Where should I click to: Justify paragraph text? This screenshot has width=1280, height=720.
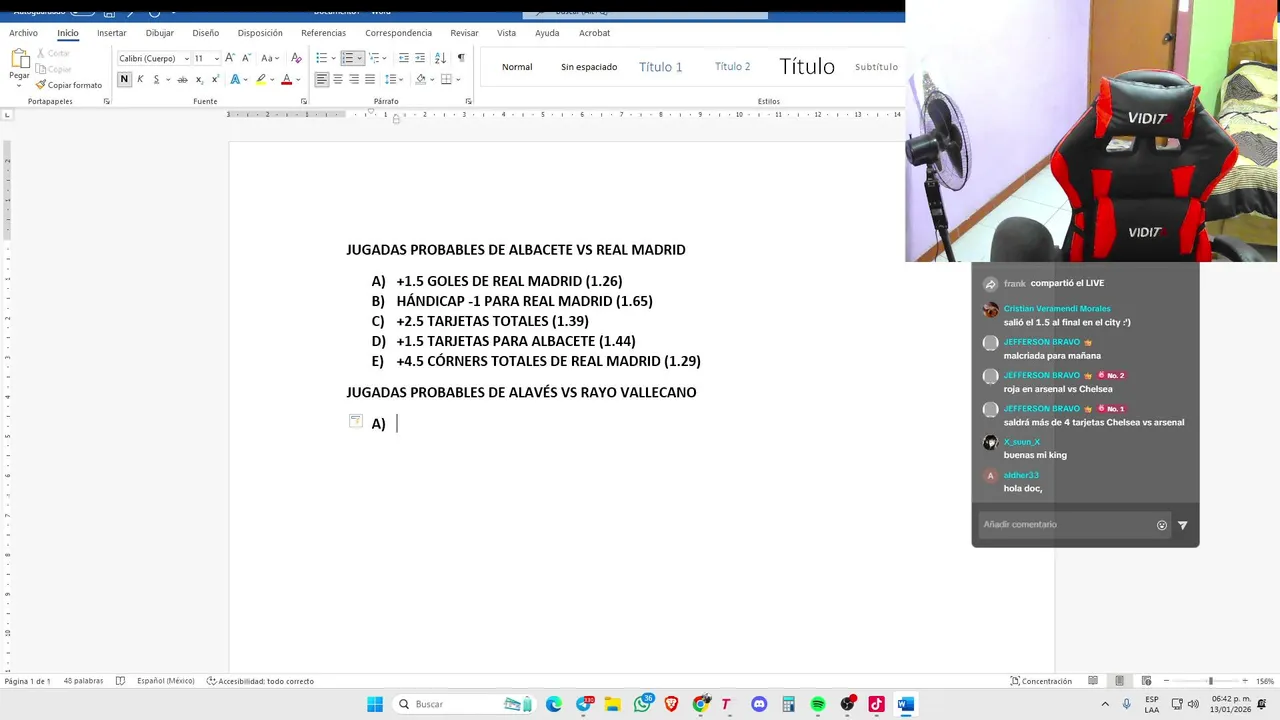click(370, 79)
